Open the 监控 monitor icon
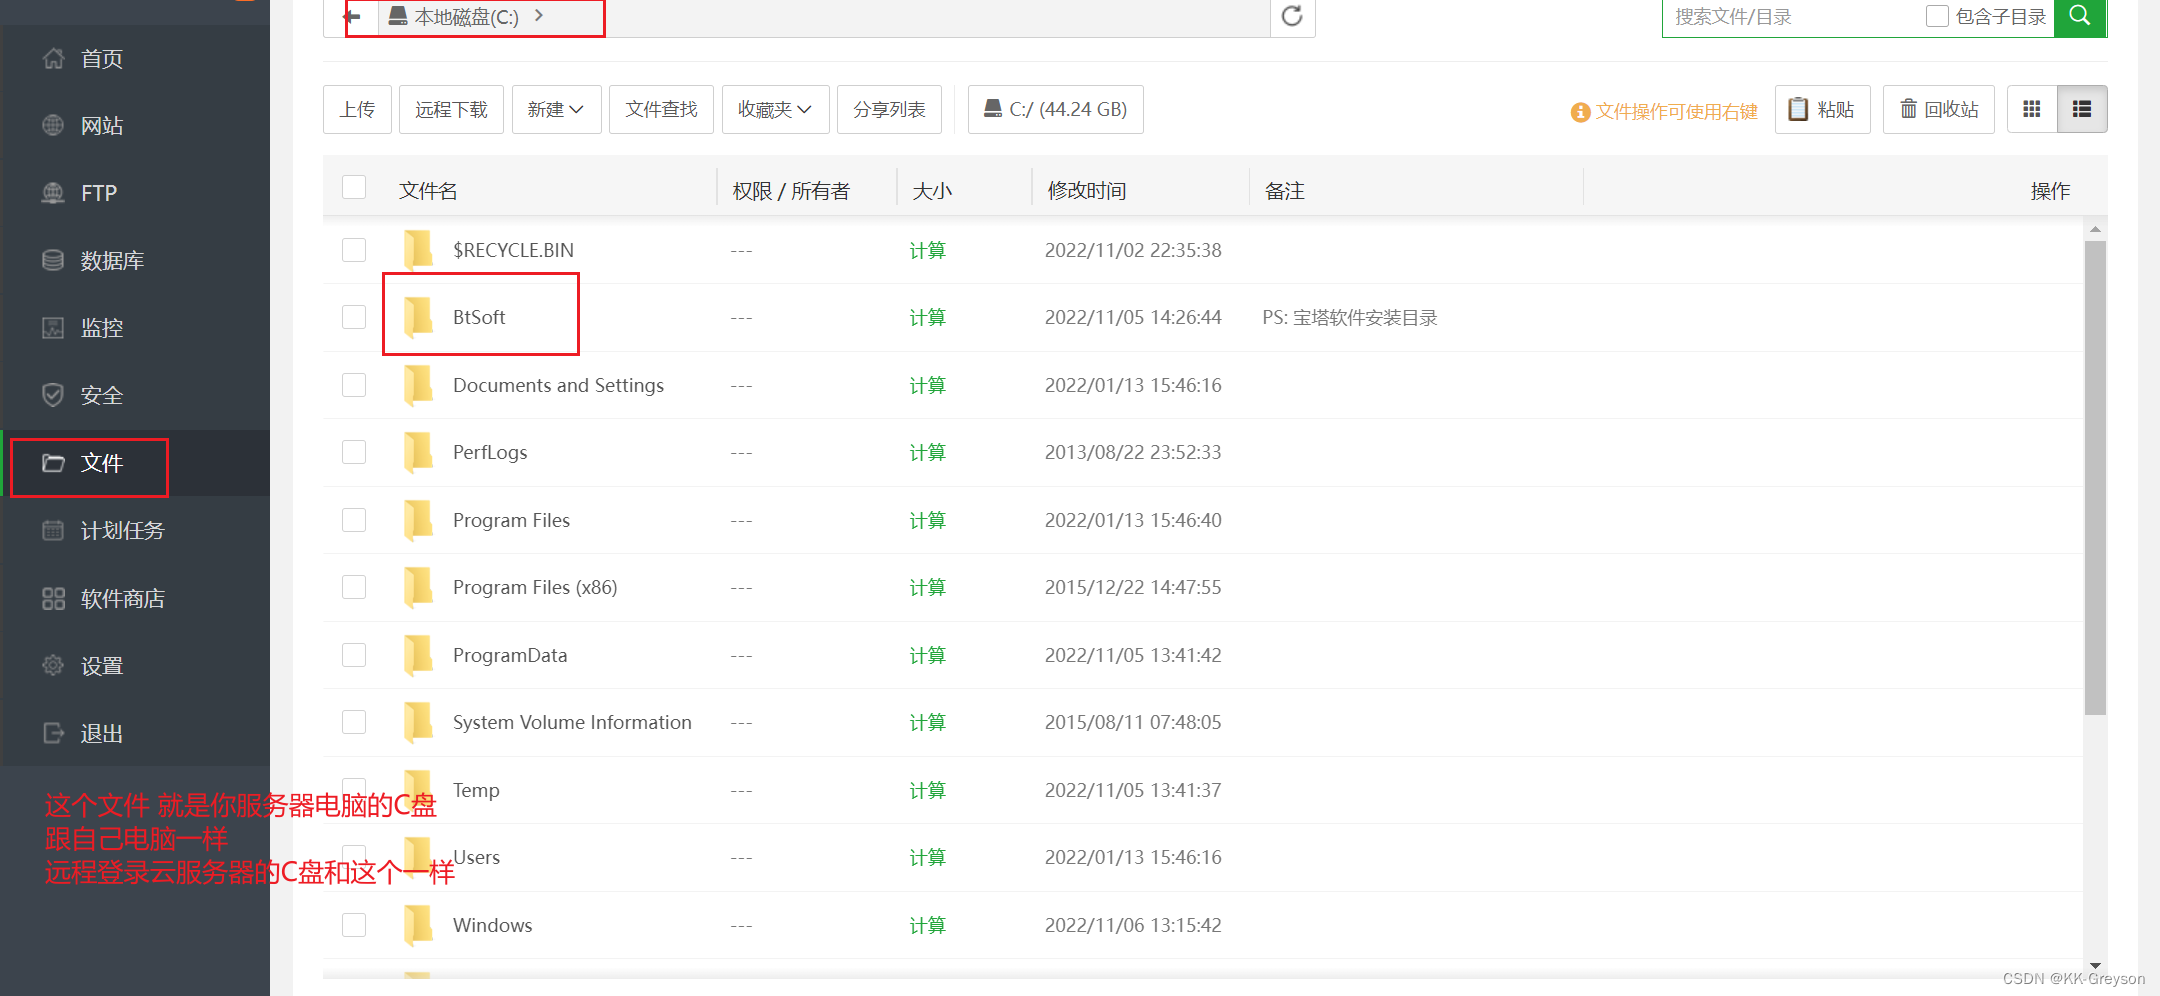Screen dimensions: 2160x996 (53, 328)
